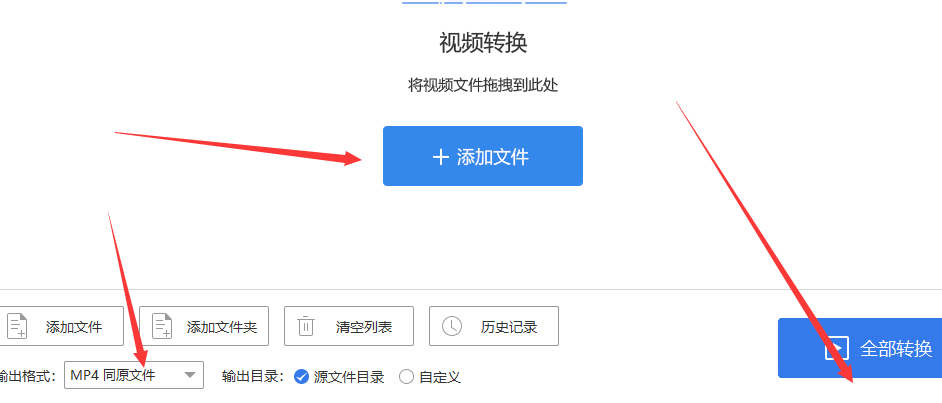The image size is (942, 403).
Task: Click the large blue 添加文件 button
Action: tap(482, 156)
